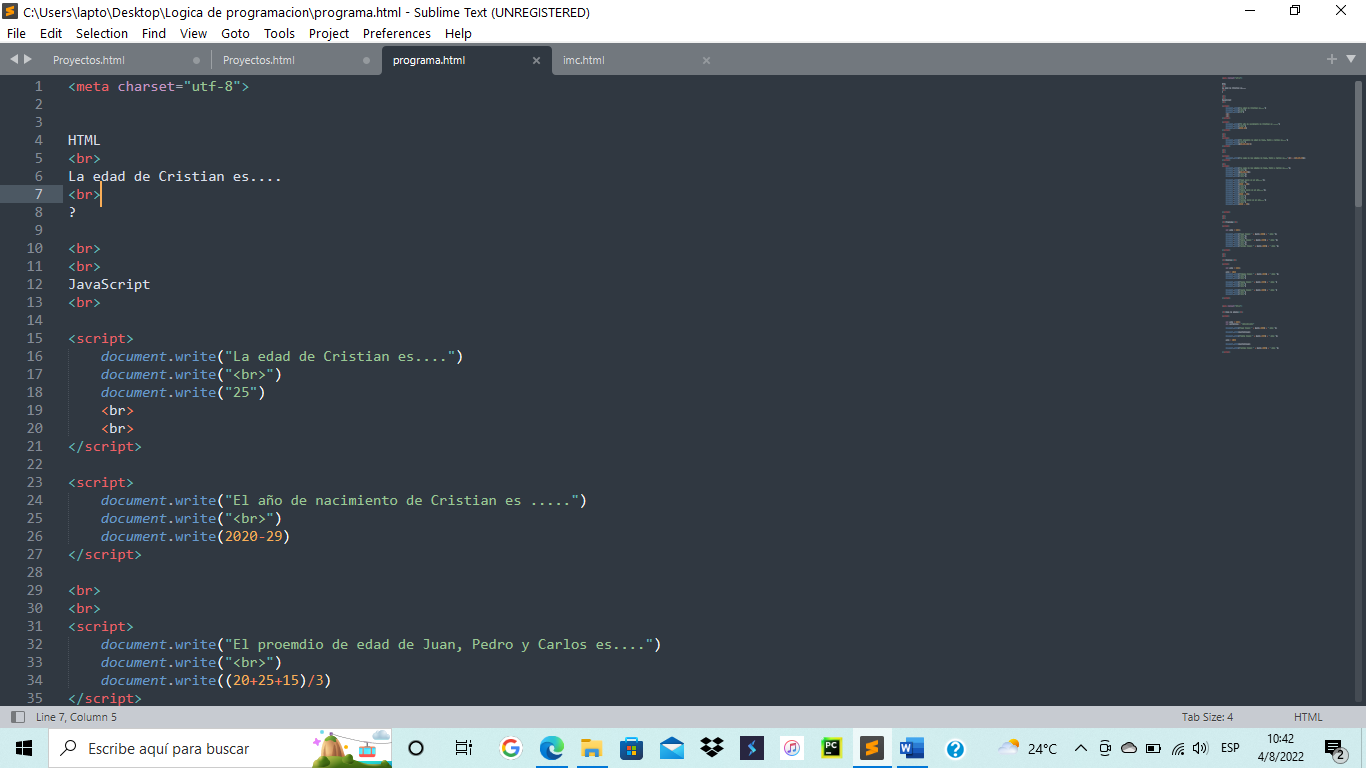
Task: Open the dark blue S app on the taskbar
Action: click(751, 748)
